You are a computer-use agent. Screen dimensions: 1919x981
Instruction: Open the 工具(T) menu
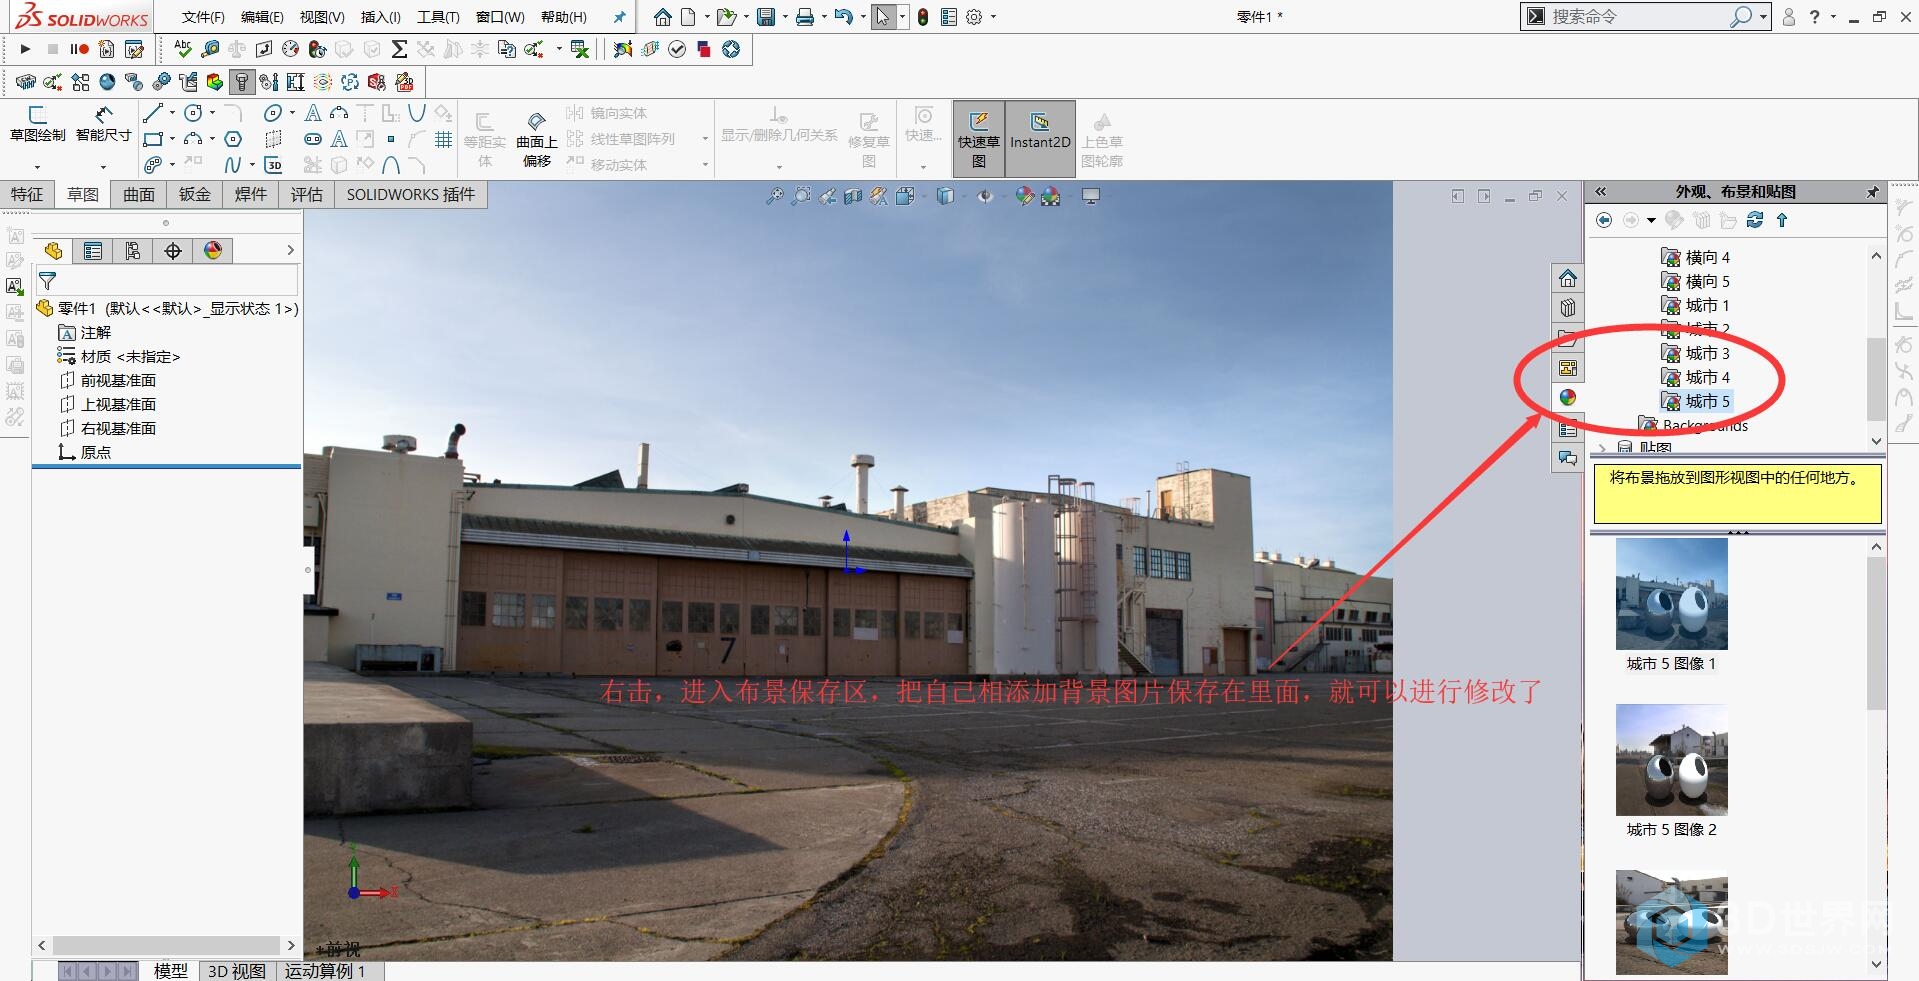pos(438,17)
